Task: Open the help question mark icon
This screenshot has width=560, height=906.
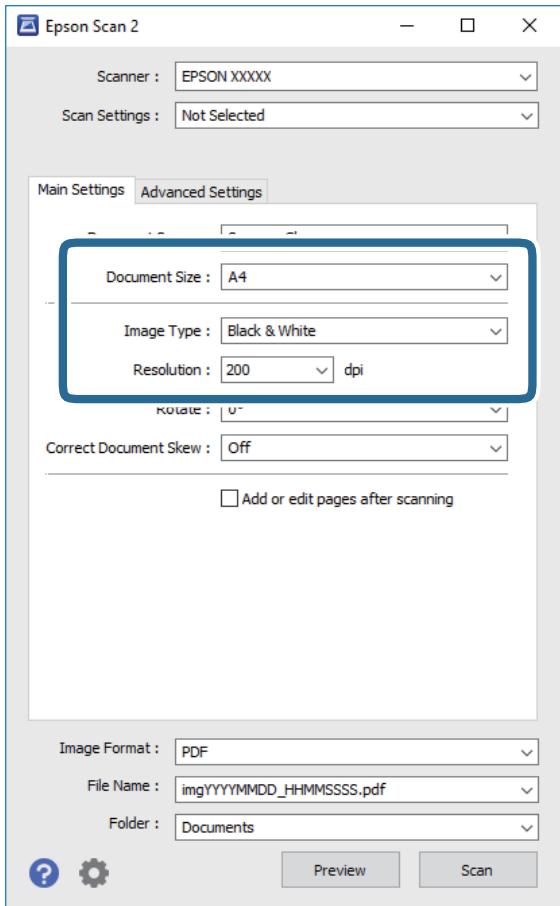Action: 44,872
